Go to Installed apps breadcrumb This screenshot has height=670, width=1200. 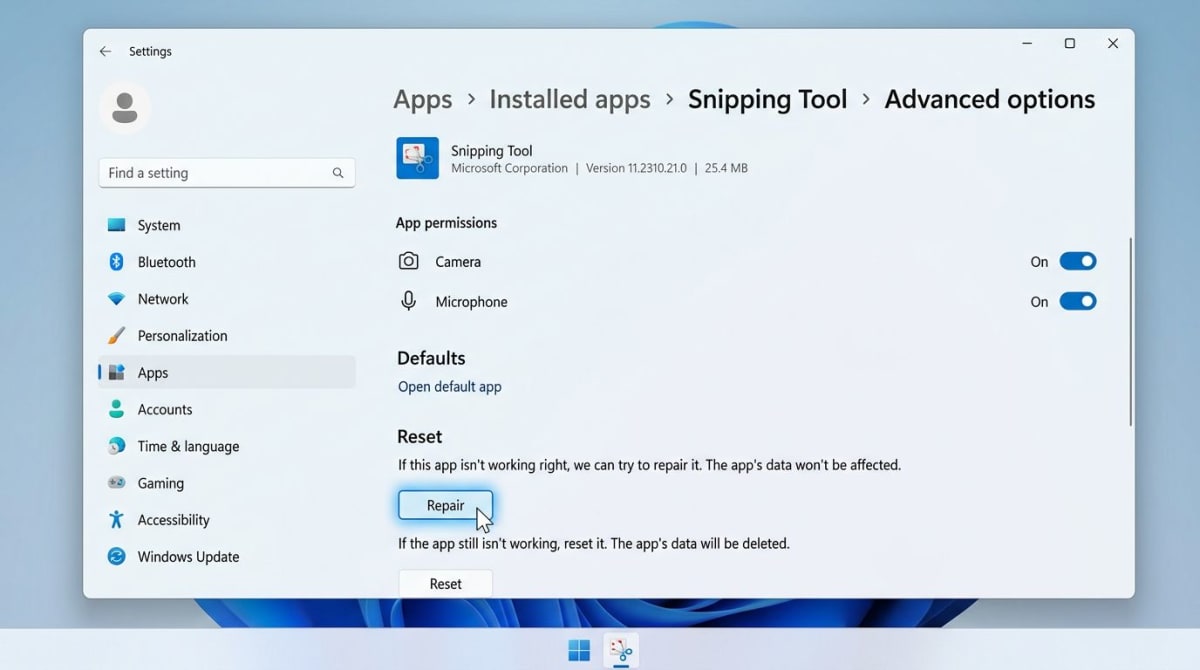pyautogui.click(x=570, y=100)
